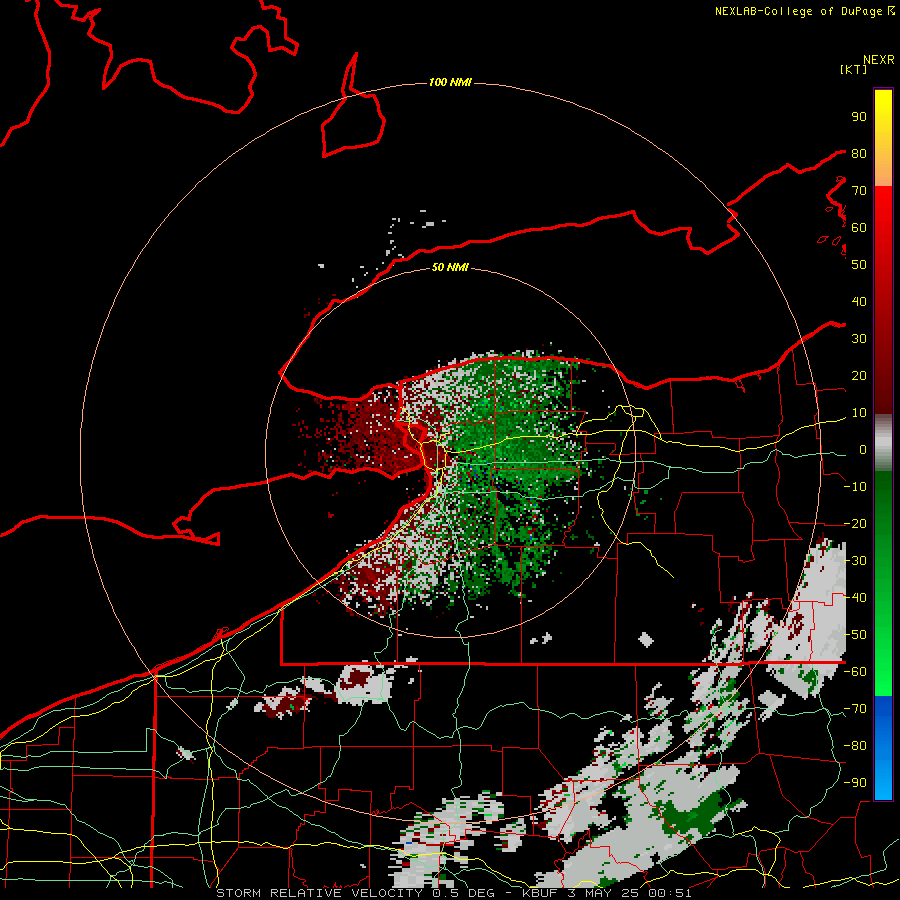This screenshot has width=900, height=900.
Task: Click the 40 value on the velocity scale
Action: (x=859, y=302)
